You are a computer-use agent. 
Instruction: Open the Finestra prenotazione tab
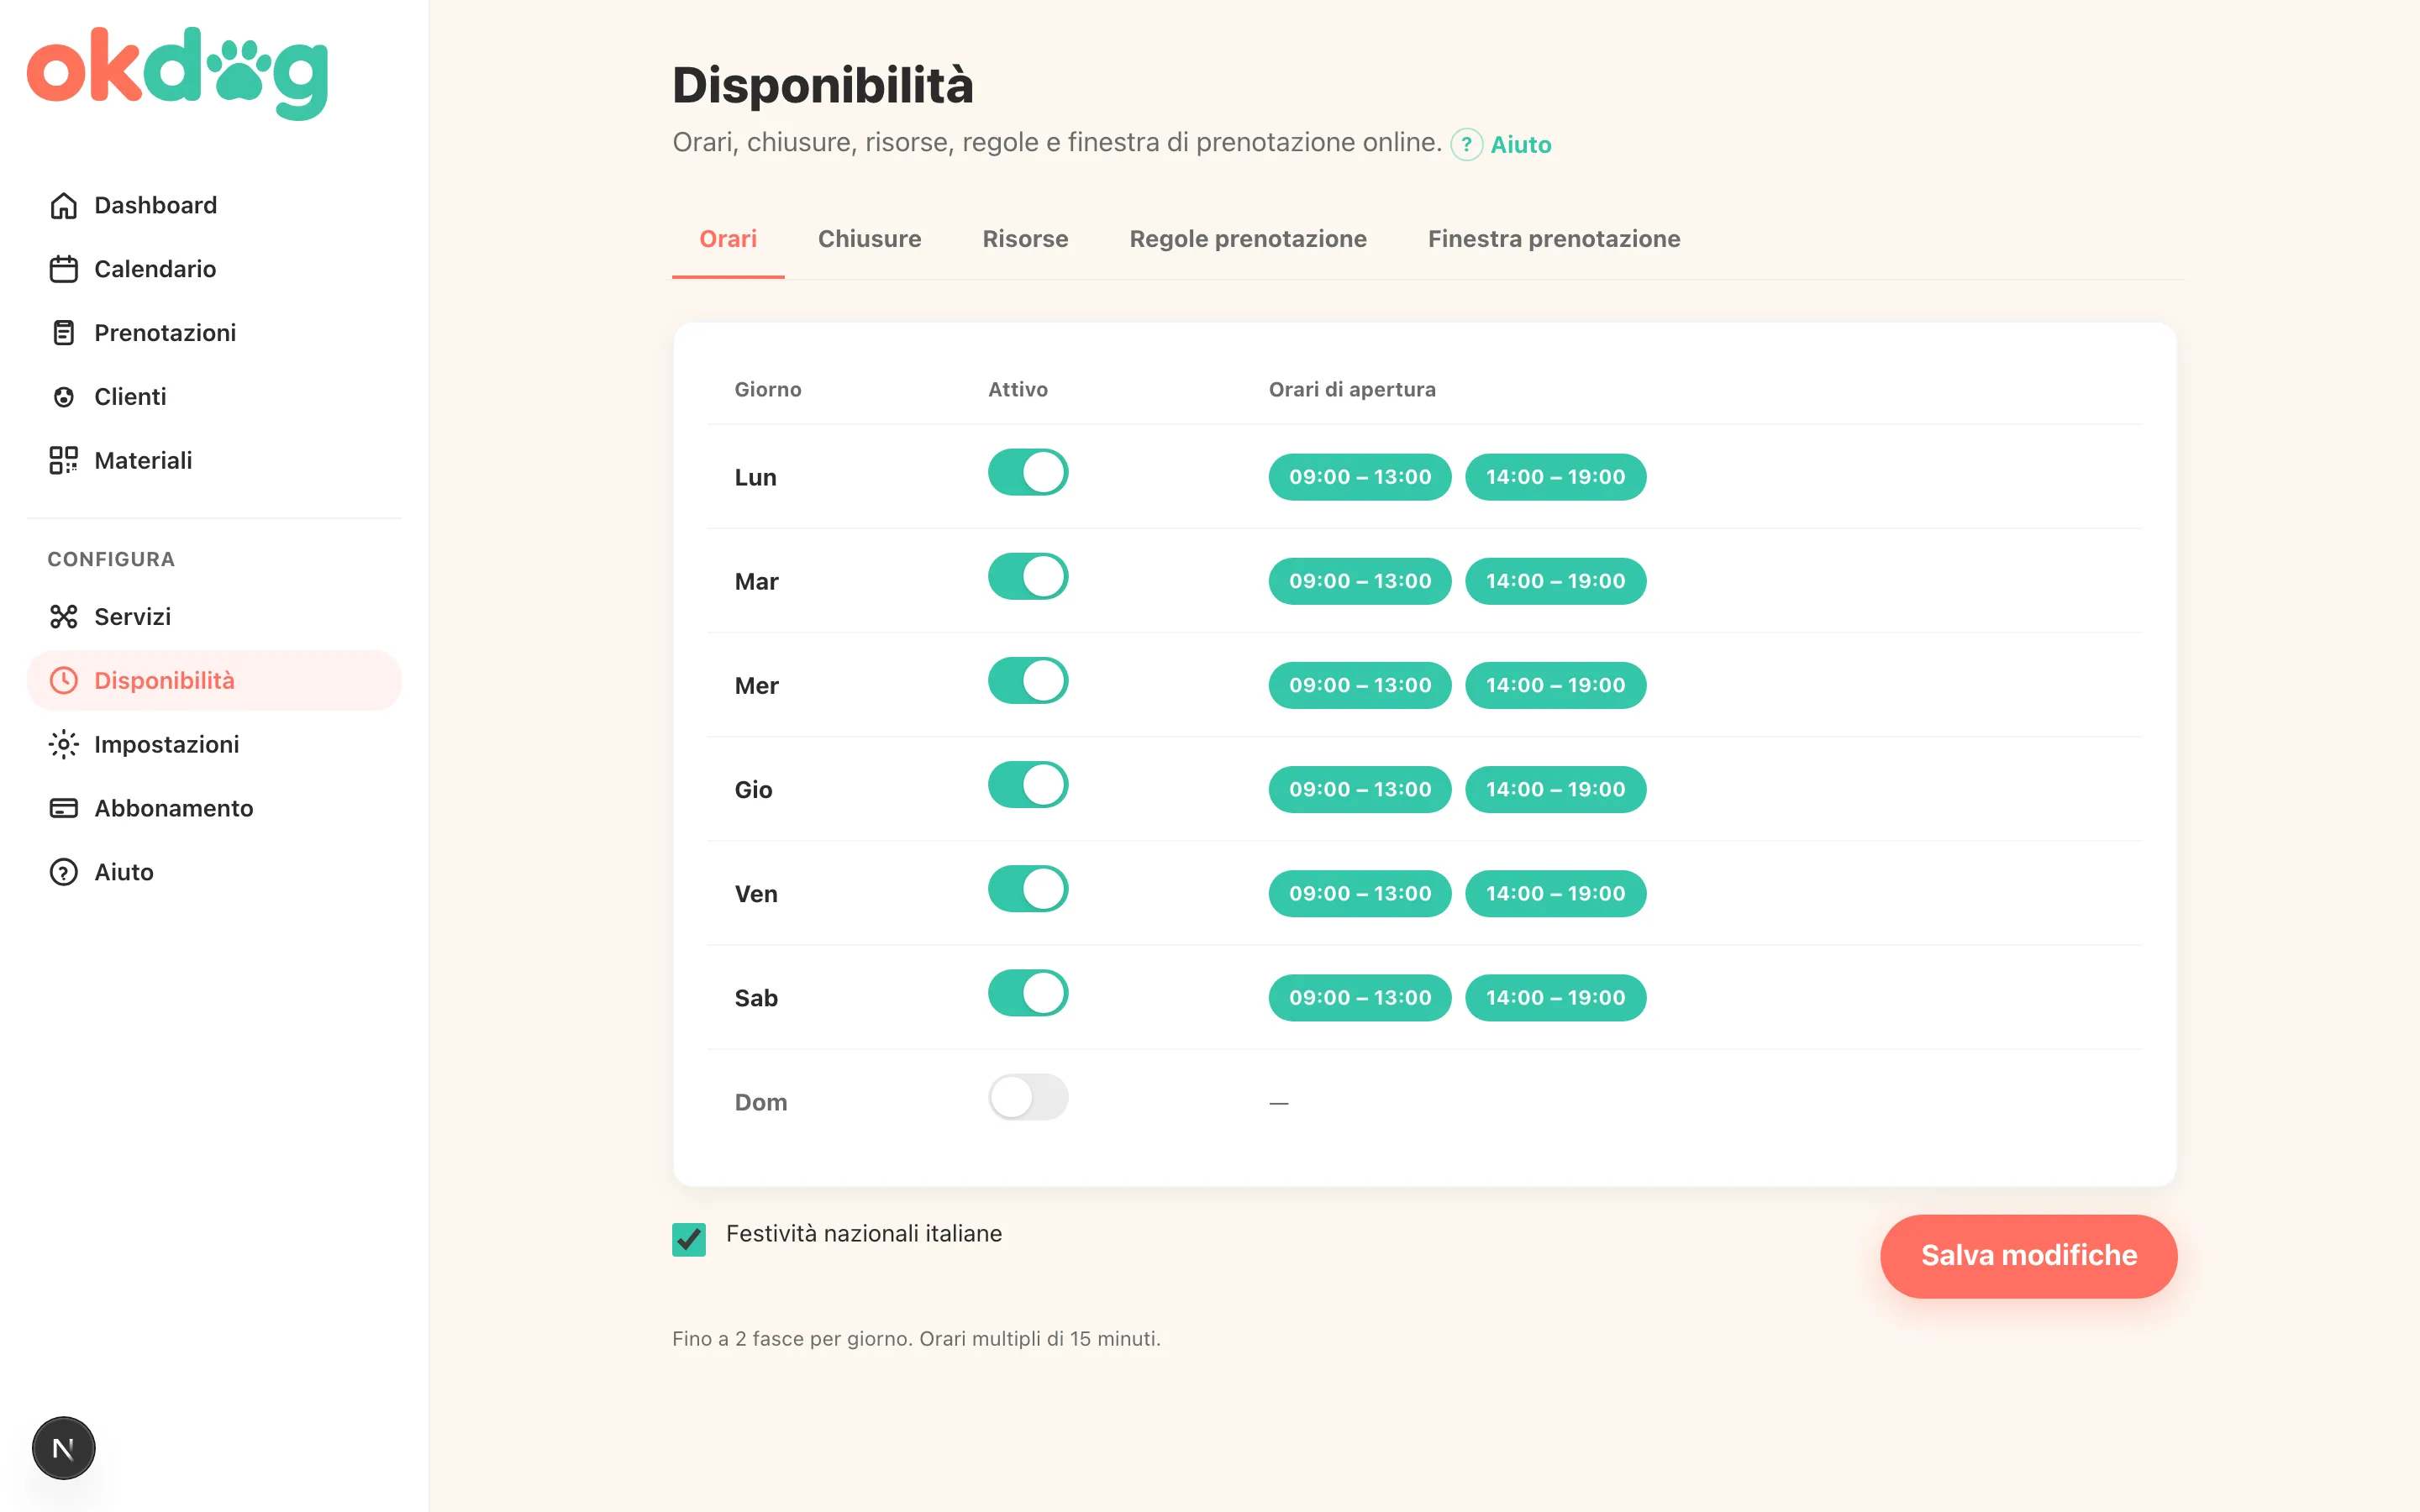(1554, 239)
